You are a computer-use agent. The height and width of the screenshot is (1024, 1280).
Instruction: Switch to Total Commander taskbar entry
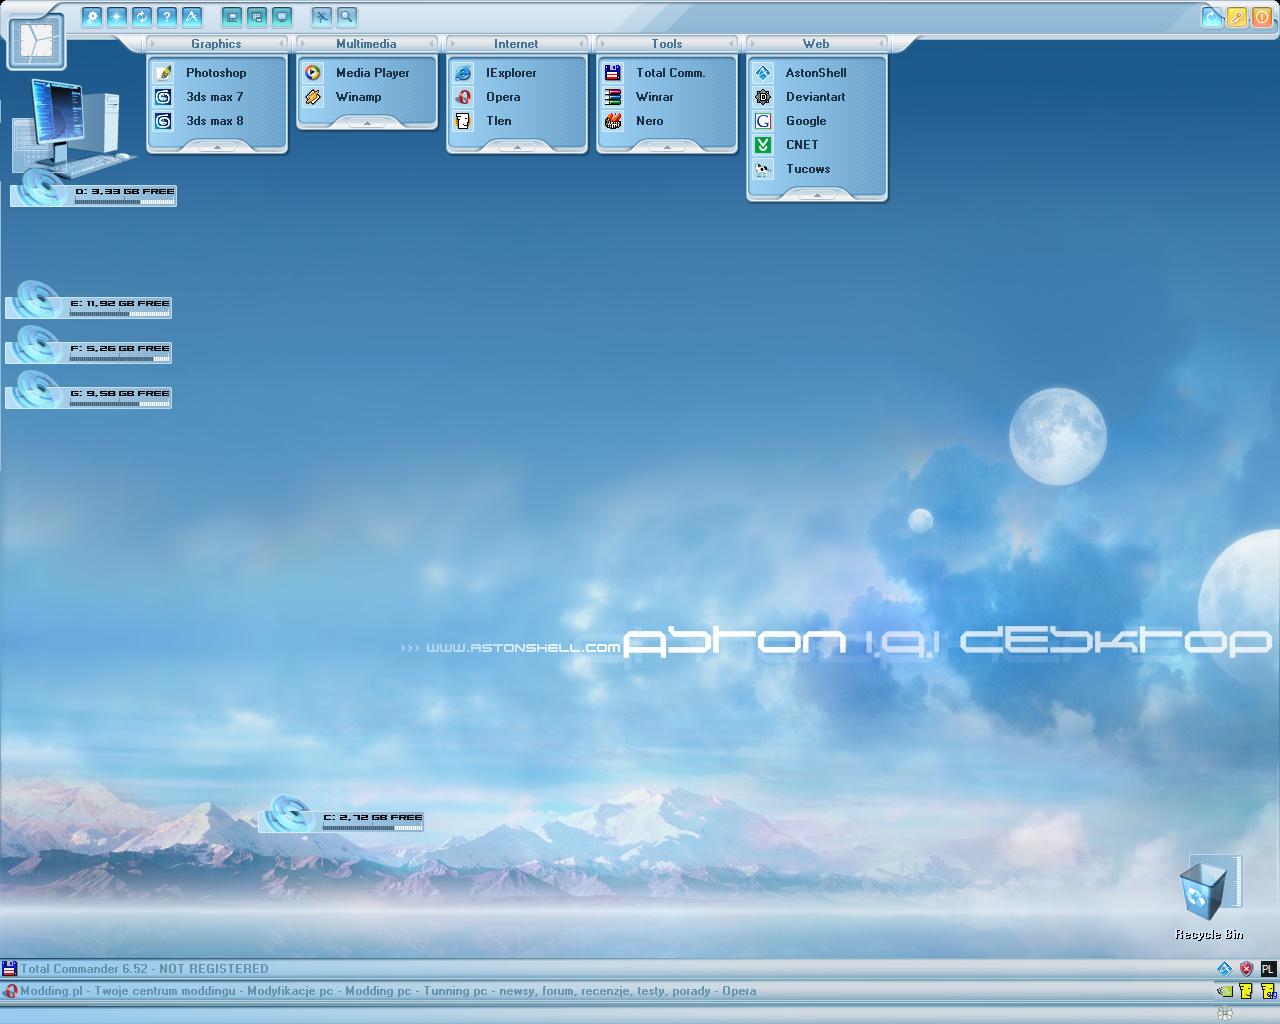click(x=145, y=968)
